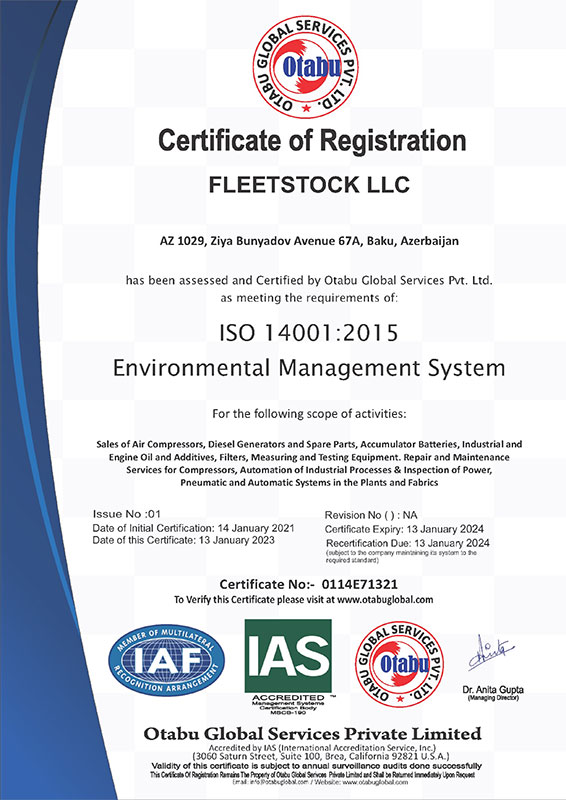Click the 'ACCREDITED' text under IAS logo
566x800 pixels.
(288, 697)
